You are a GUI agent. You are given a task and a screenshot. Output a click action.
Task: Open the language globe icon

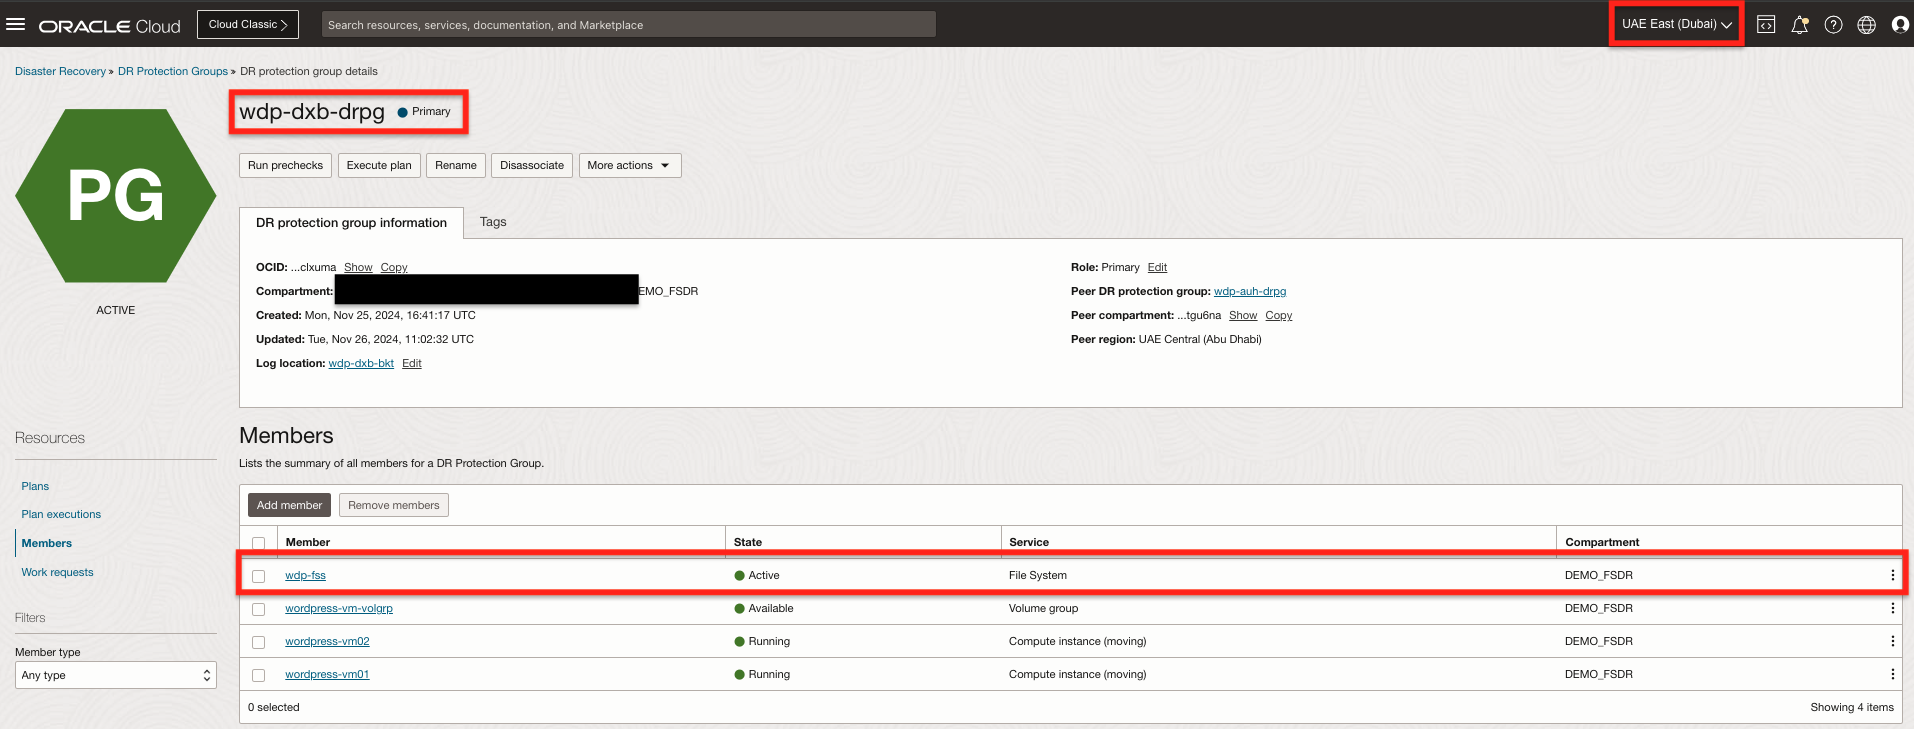tap(1866, 25)
